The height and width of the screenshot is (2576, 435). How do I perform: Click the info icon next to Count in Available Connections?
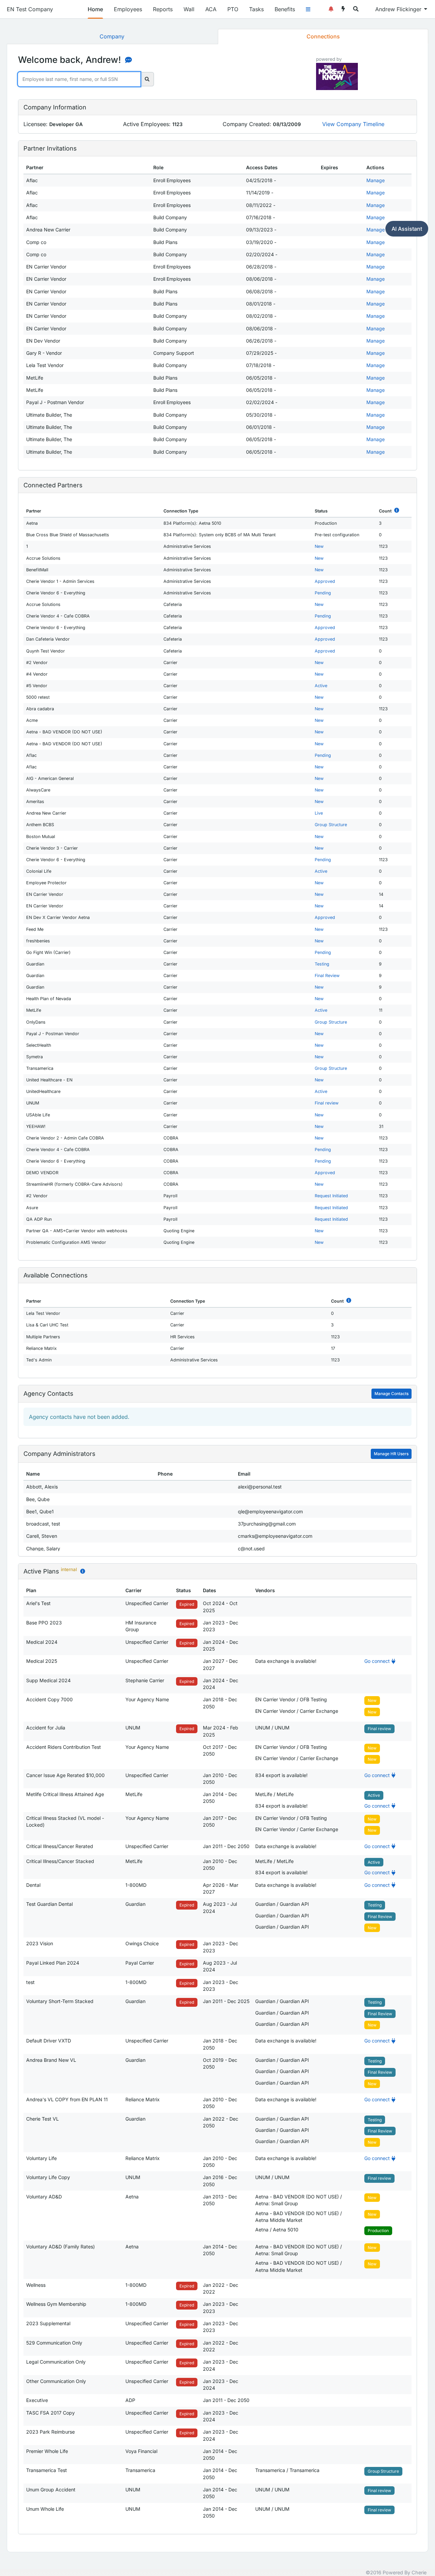tap(348, 1300)
